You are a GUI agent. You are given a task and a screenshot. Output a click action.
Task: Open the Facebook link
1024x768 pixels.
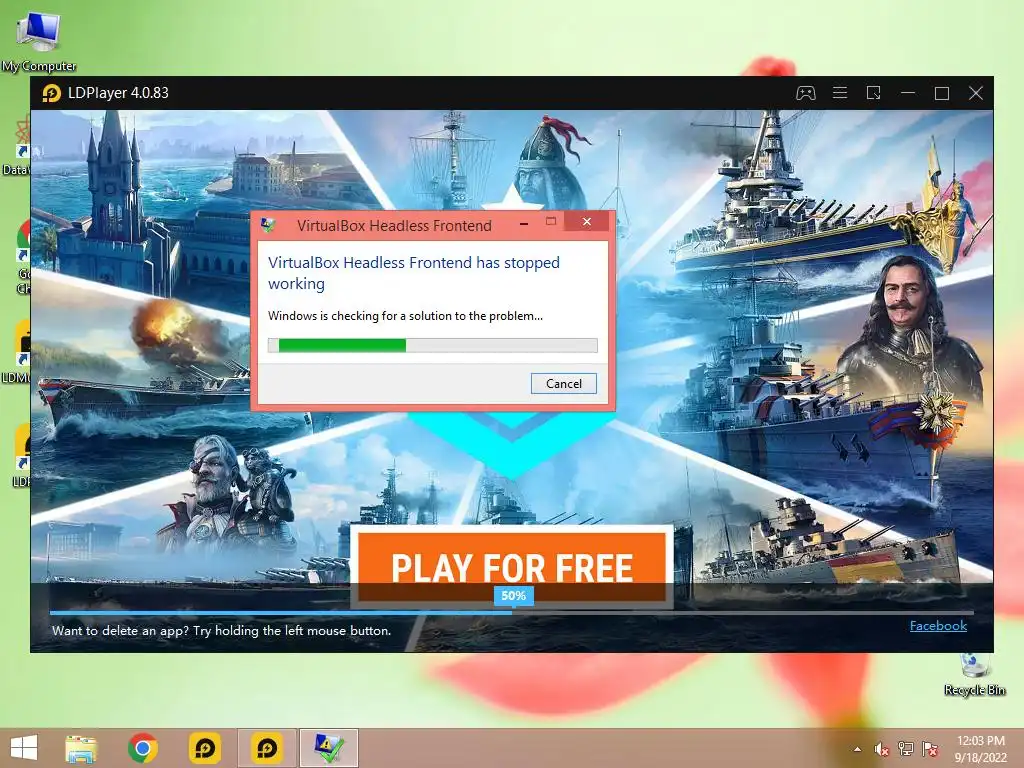938,626
